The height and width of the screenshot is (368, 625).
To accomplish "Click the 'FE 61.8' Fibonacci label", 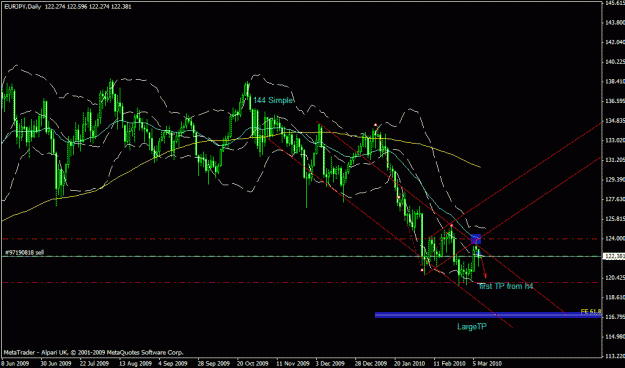I will pyautogui.click(x=591, y=311).
